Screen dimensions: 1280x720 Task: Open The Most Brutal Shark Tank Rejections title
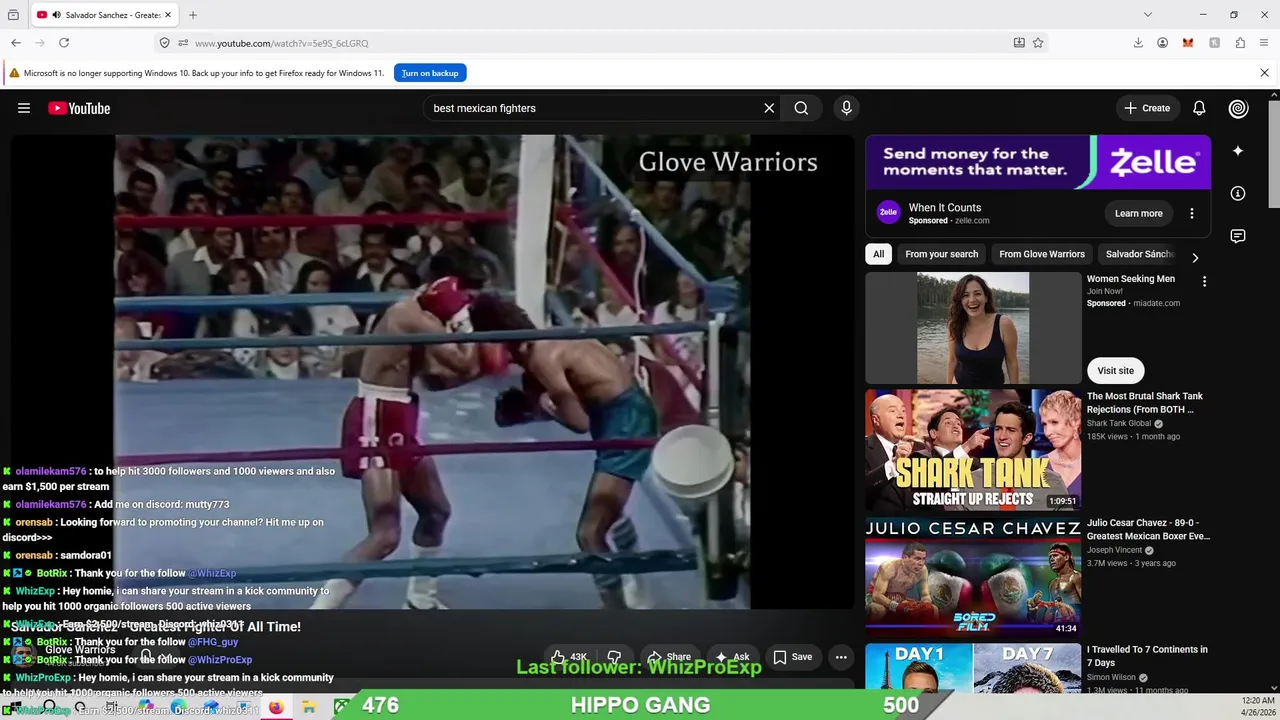(x=1145, y=403)
